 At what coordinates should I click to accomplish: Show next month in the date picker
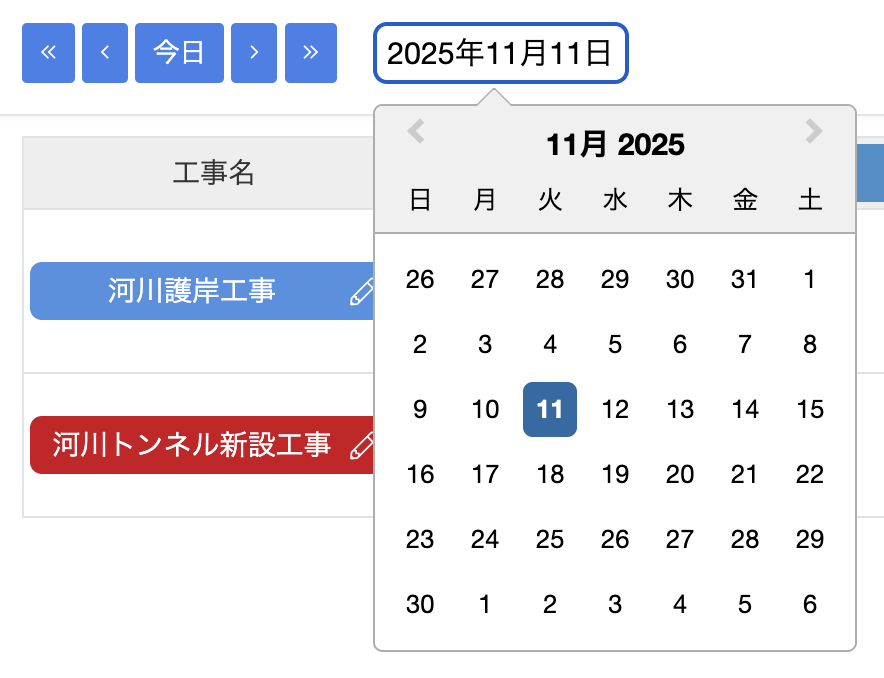tap(814, 131)
